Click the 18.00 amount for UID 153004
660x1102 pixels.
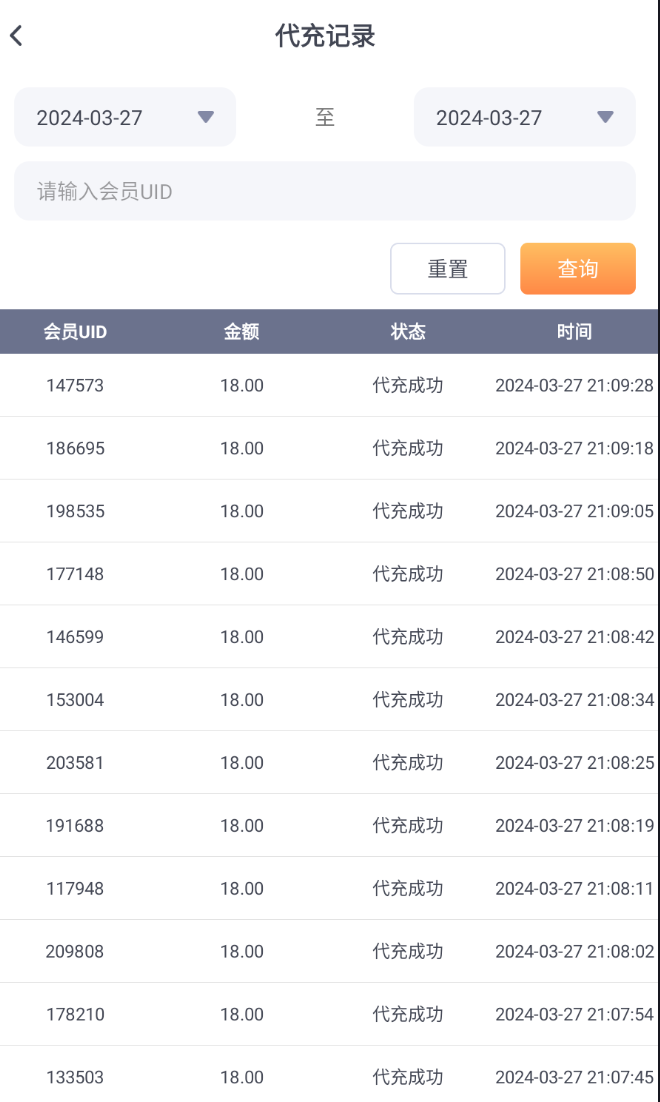tap(242, 700)
